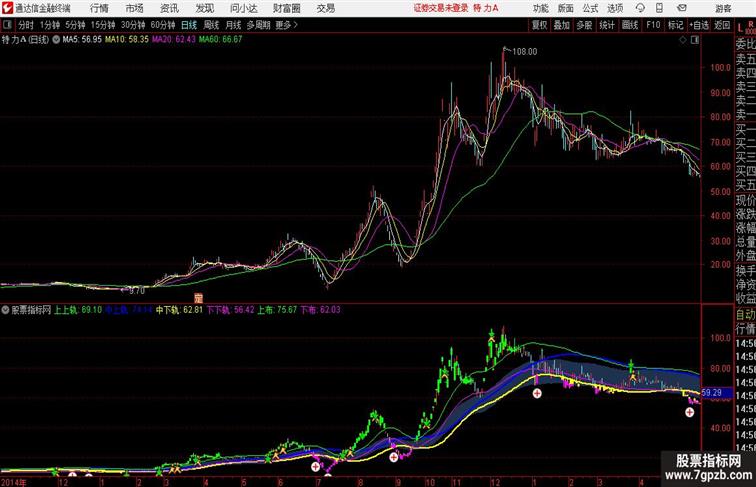Click the 多股 button

584,25
